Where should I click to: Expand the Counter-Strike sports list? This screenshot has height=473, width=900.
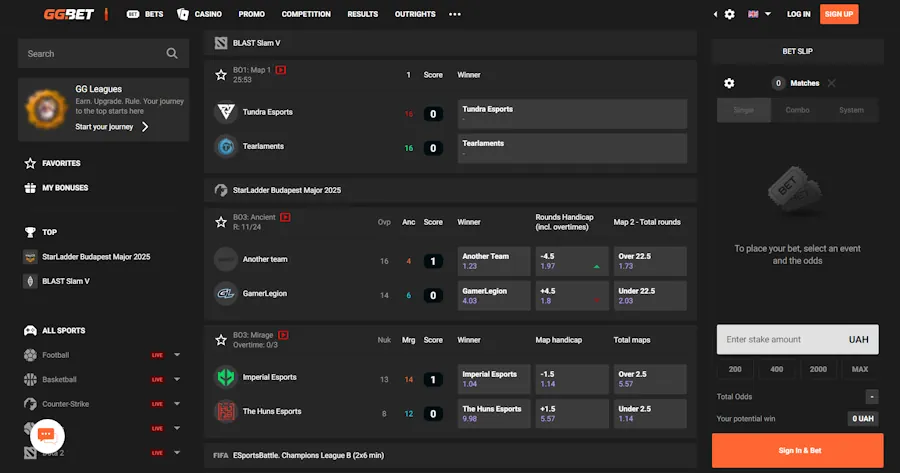177,404
